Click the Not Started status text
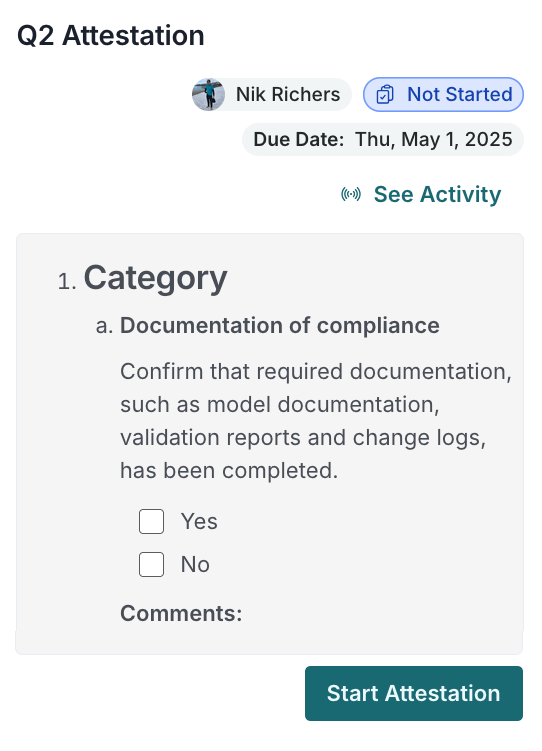542x751 pixels. pos(460,94)
